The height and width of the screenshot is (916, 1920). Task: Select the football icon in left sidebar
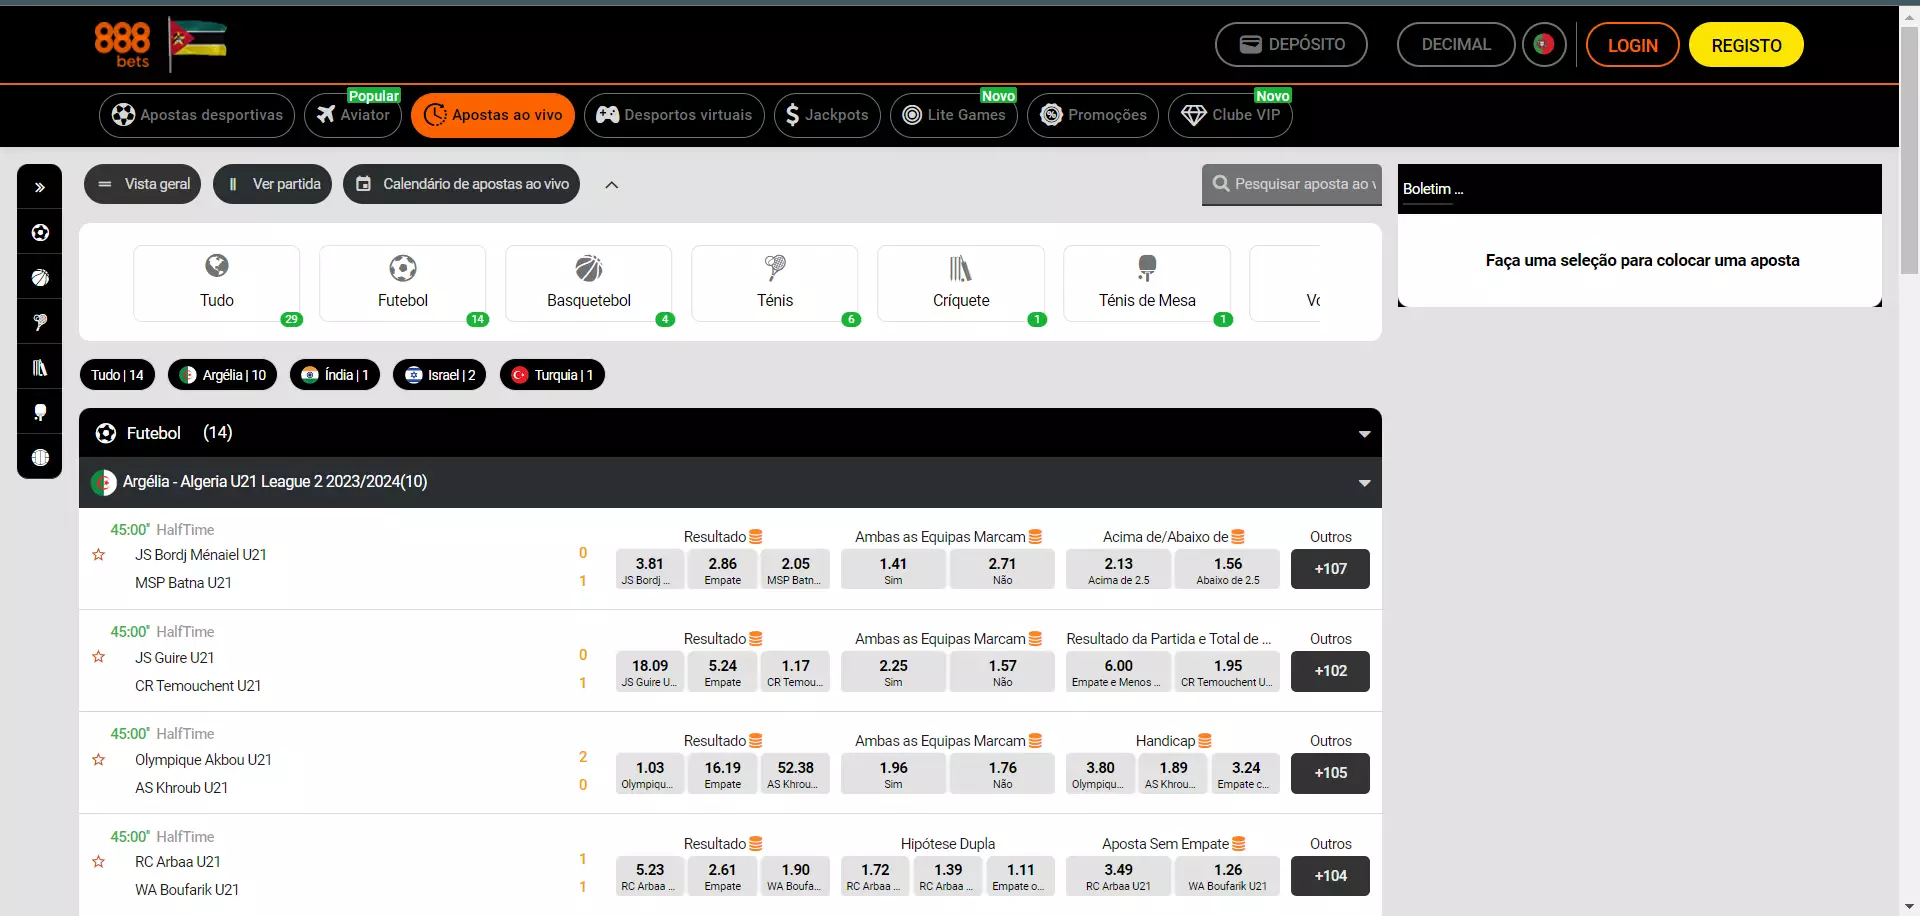(40, 233)
